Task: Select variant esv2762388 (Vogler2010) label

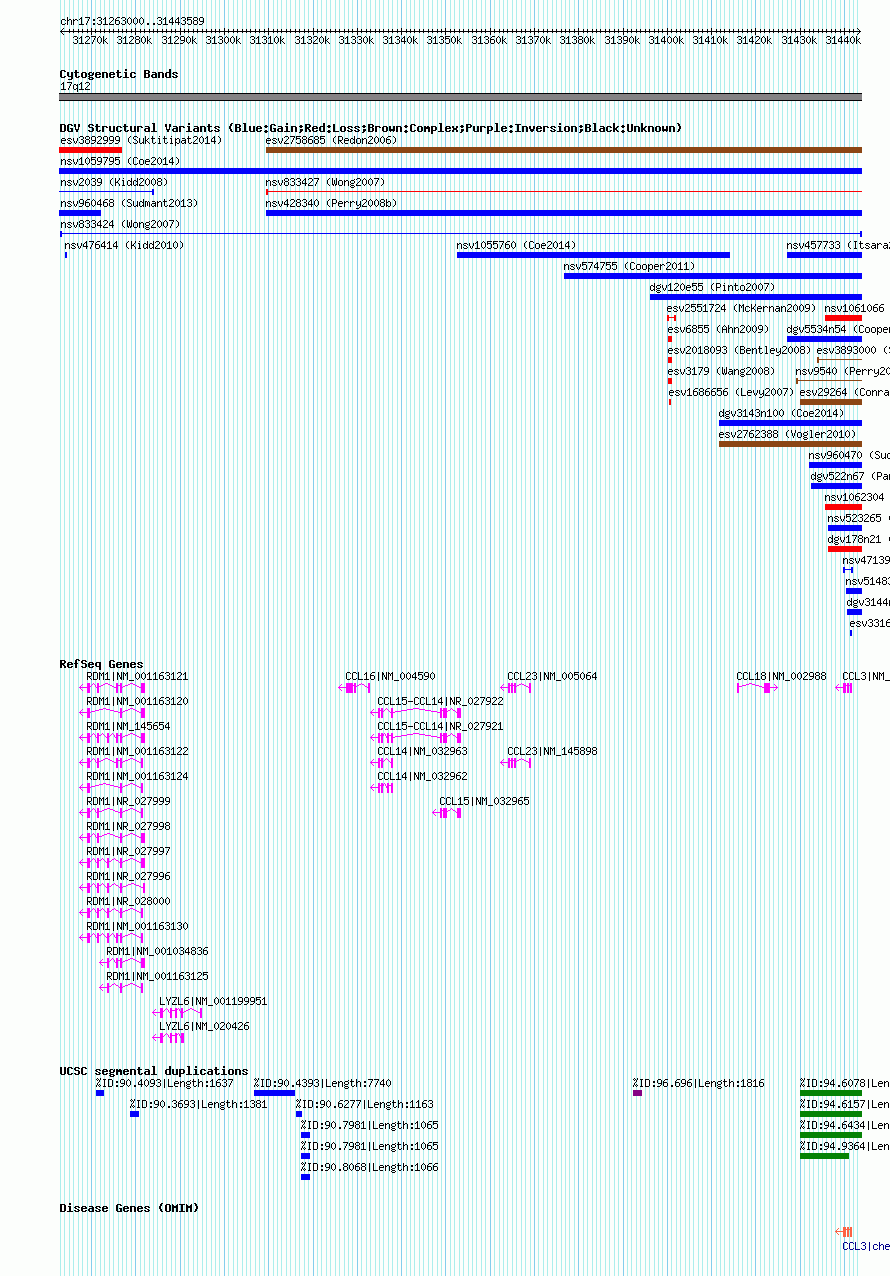Action: tap(787, 434)
